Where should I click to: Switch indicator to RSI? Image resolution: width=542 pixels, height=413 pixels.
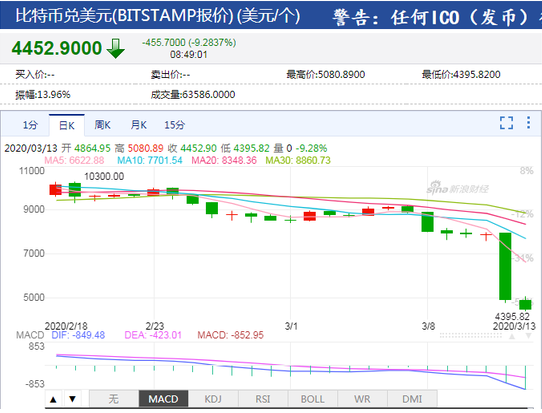(x=263, y=399)
